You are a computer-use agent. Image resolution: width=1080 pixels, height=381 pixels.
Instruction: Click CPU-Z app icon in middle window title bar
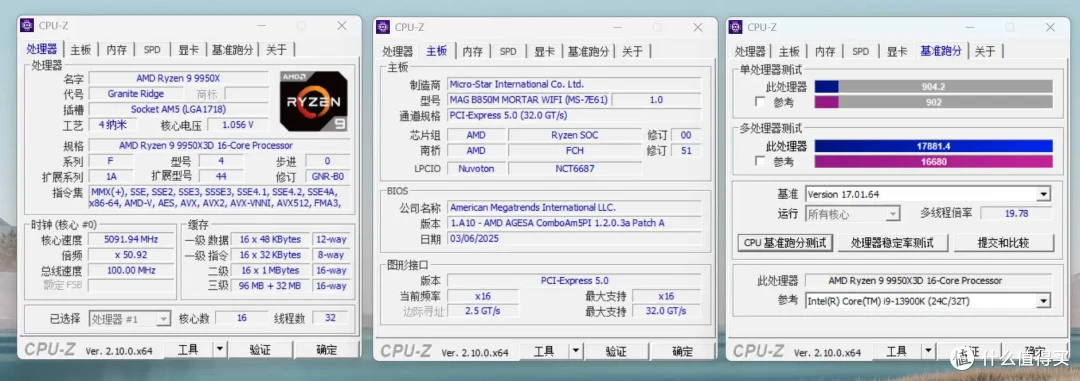(x=383, y=27)
